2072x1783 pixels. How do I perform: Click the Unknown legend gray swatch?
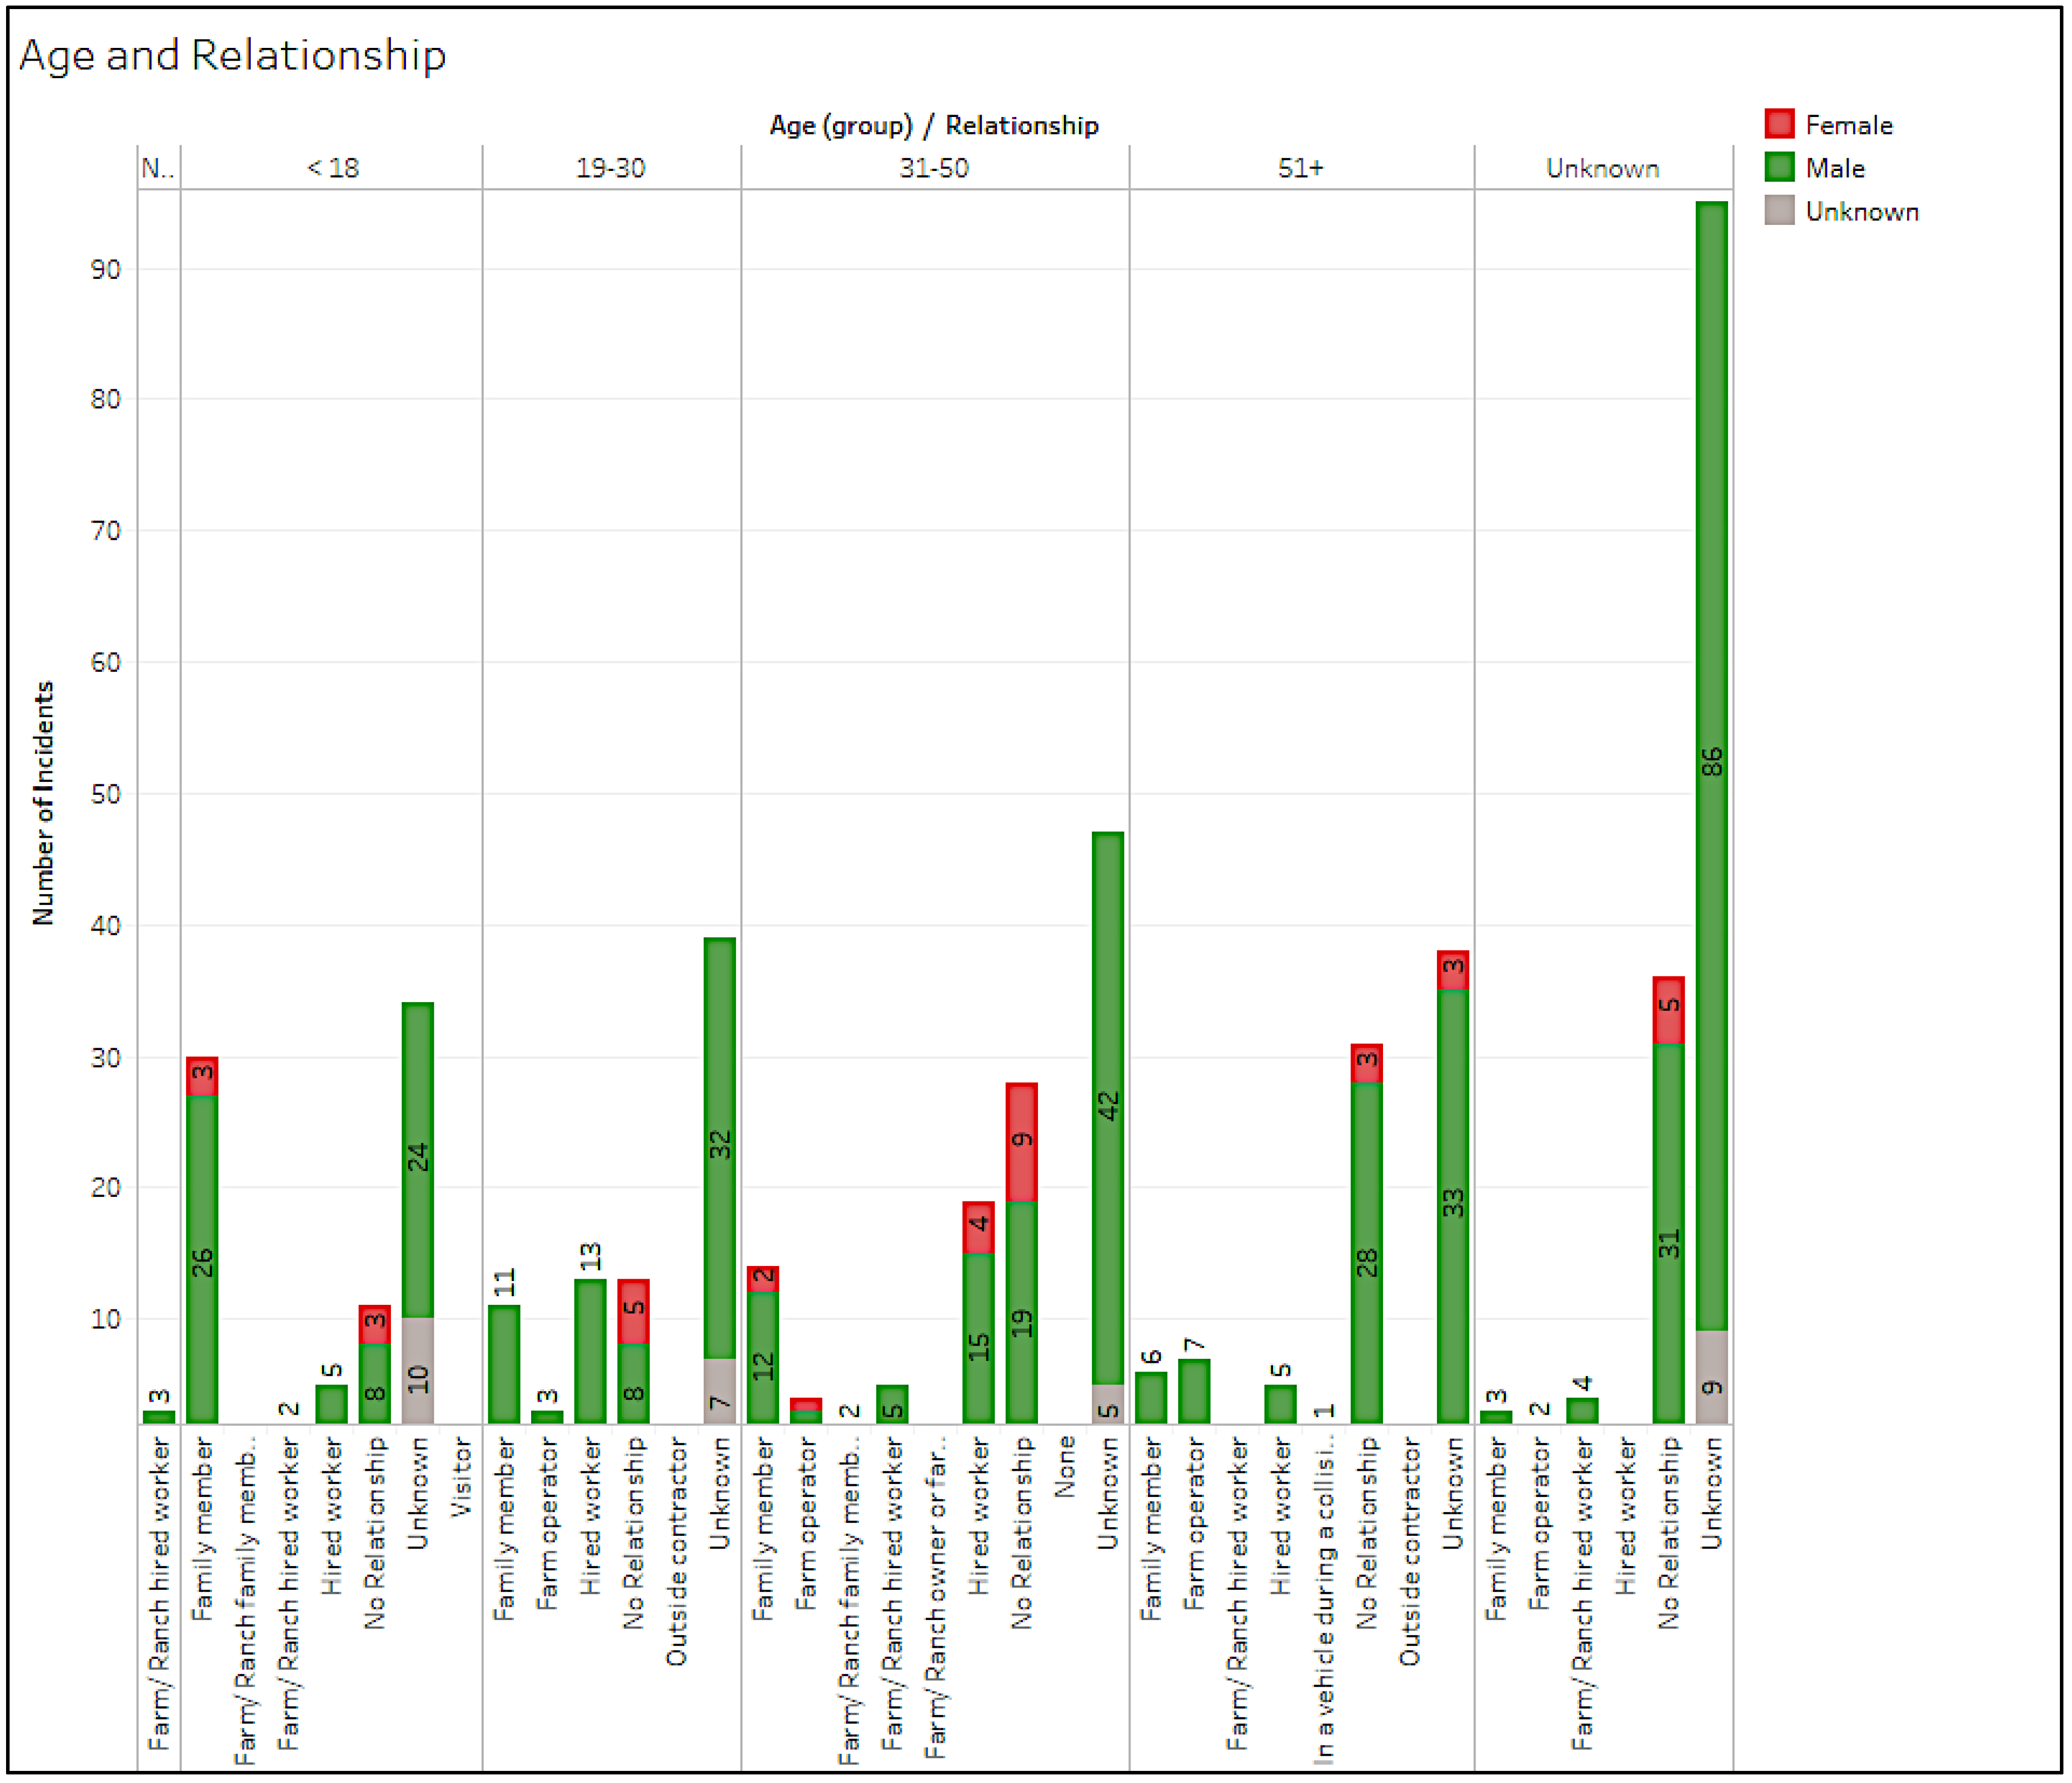(1779, 211)
